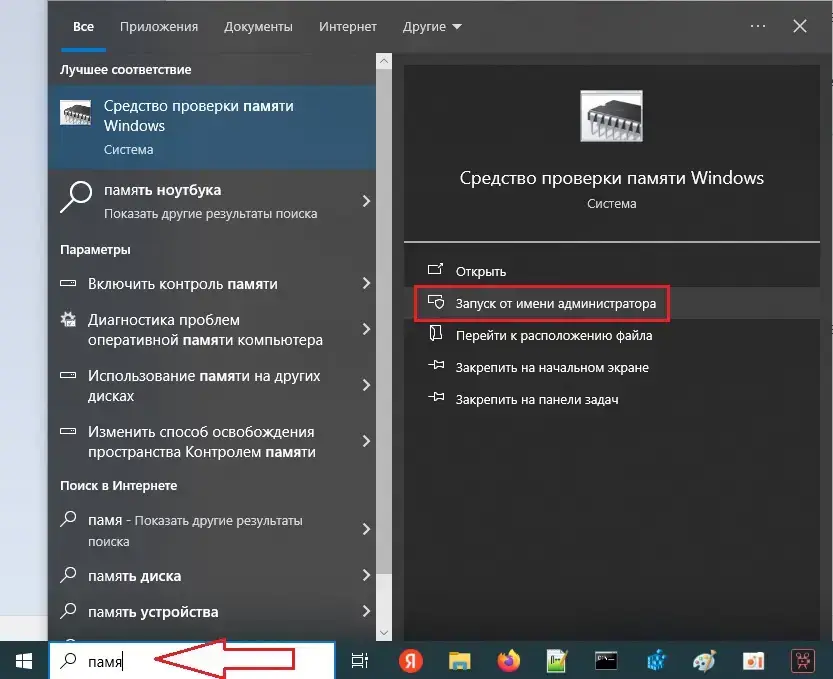Switch to the "Интернет" tab

(348, 27)
